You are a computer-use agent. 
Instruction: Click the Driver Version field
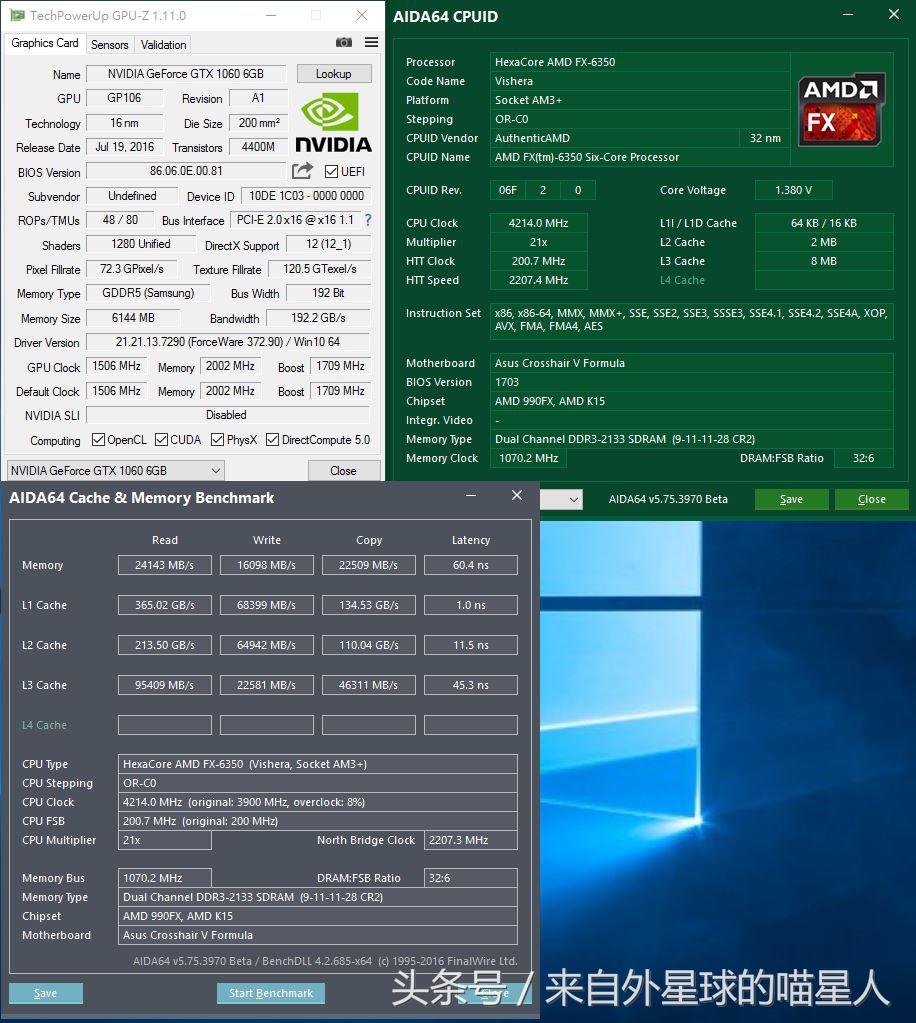(228, 342)
